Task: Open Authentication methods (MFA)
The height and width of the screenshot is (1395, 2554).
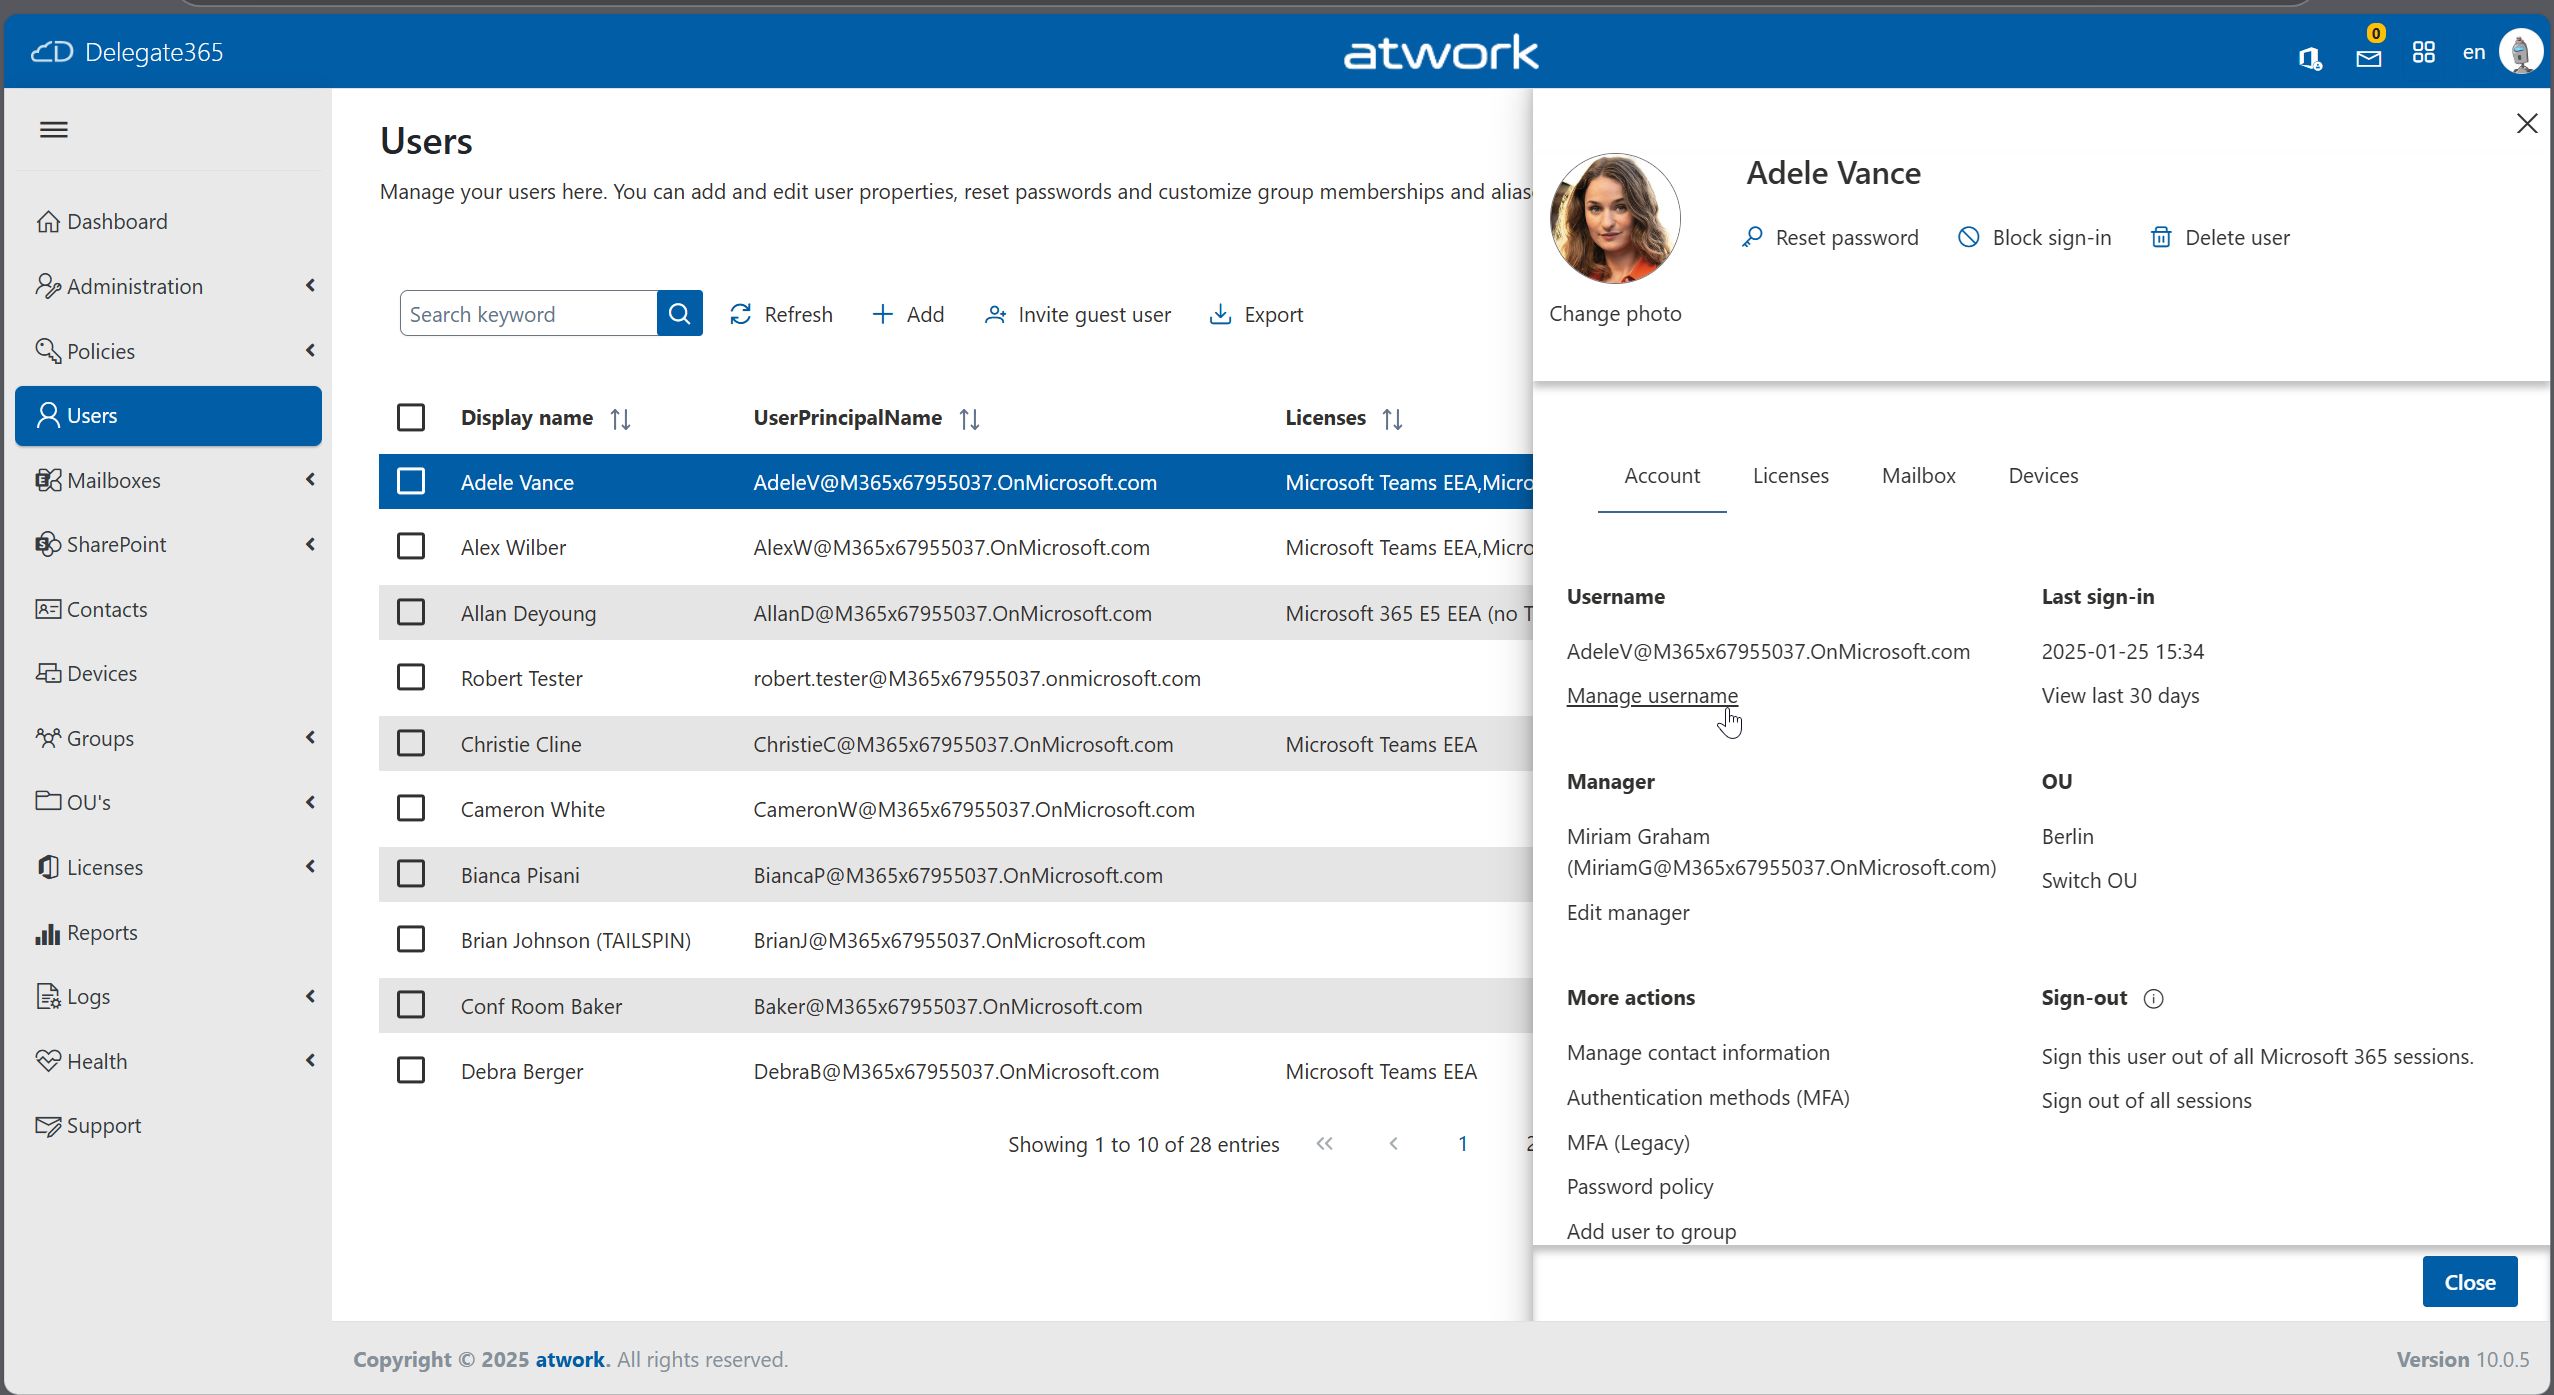Action: coord(1708,1097)
